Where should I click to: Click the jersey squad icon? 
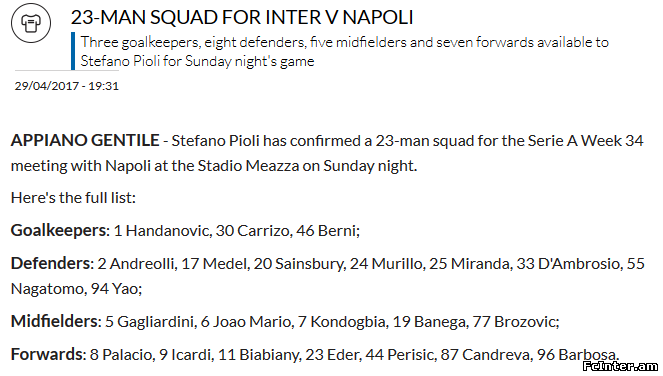pyautogui.click(x=31, y=23)
